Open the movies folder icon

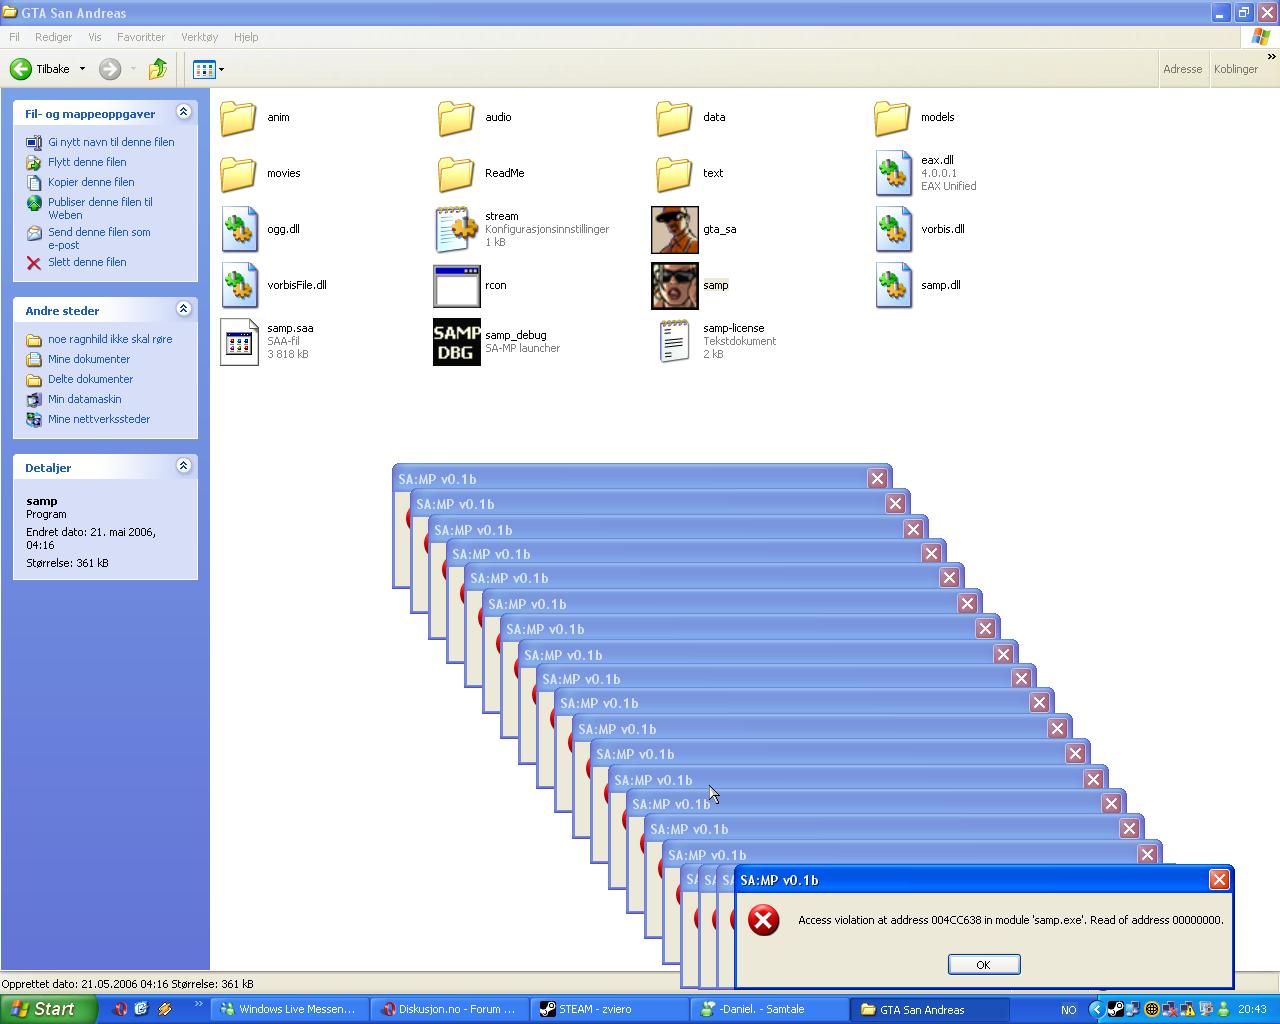(238, 173)
